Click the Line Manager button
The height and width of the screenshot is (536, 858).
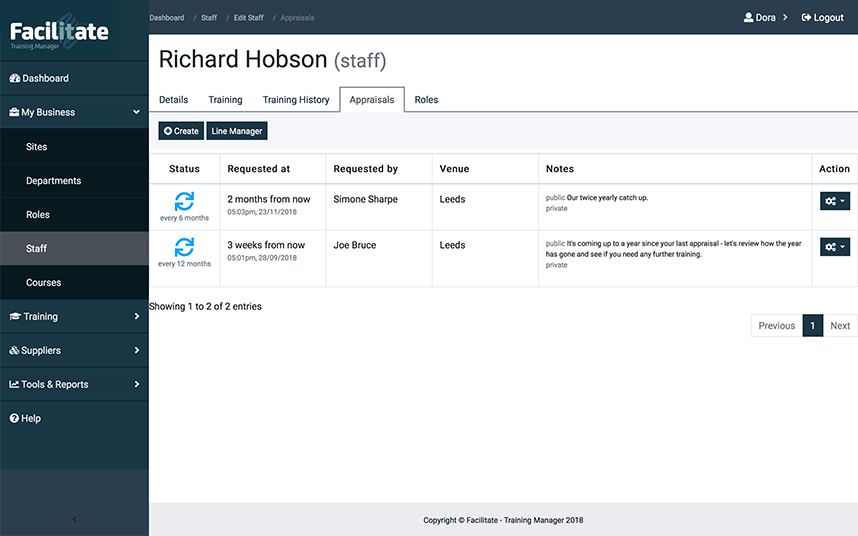pyautogui.click(x=237, y=131)
